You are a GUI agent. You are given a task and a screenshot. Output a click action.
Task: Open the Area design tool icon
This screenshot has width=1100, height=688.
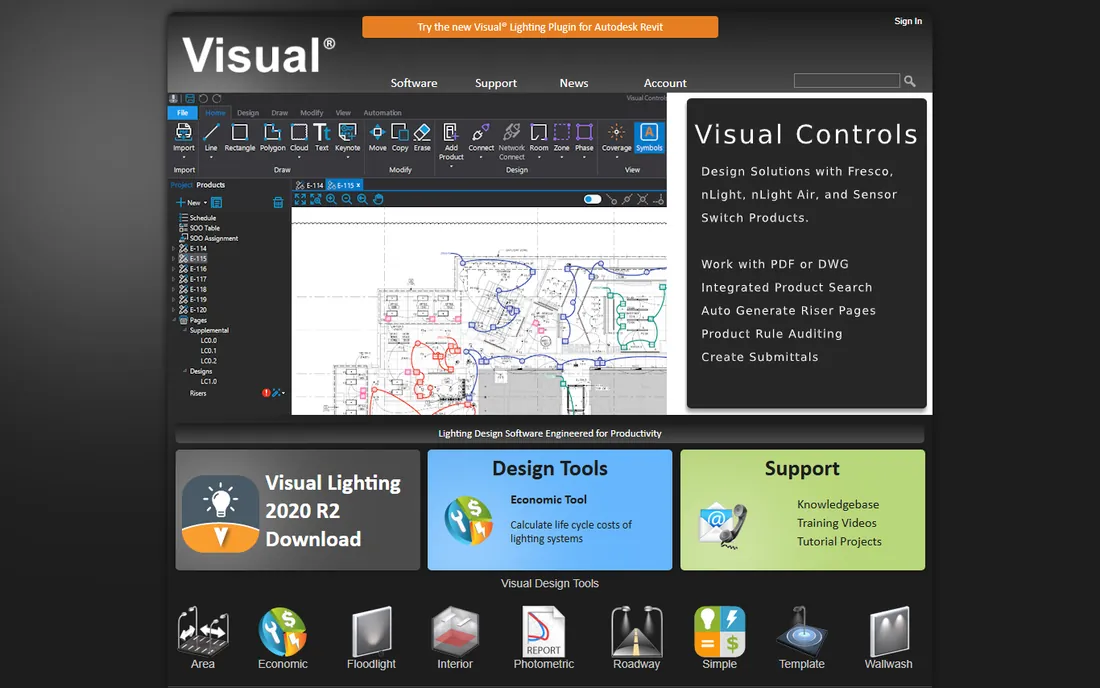[203, 631]
